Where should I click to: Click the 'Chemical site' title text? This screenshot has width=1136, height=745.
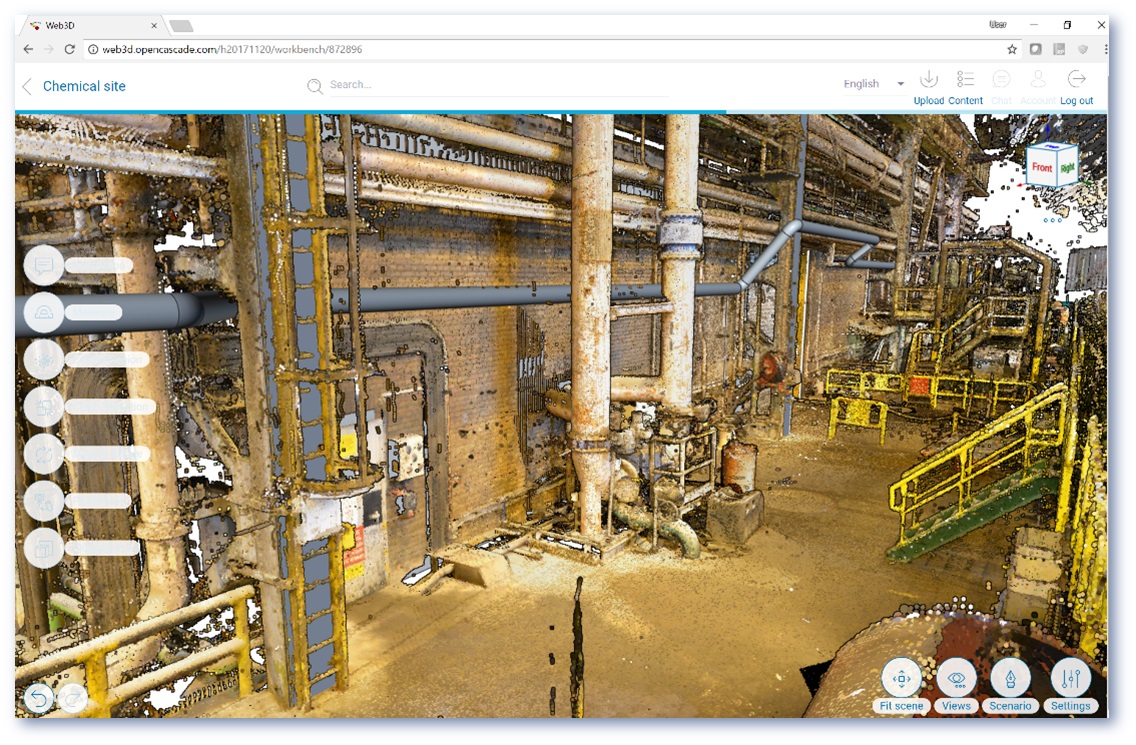point(84,86)
